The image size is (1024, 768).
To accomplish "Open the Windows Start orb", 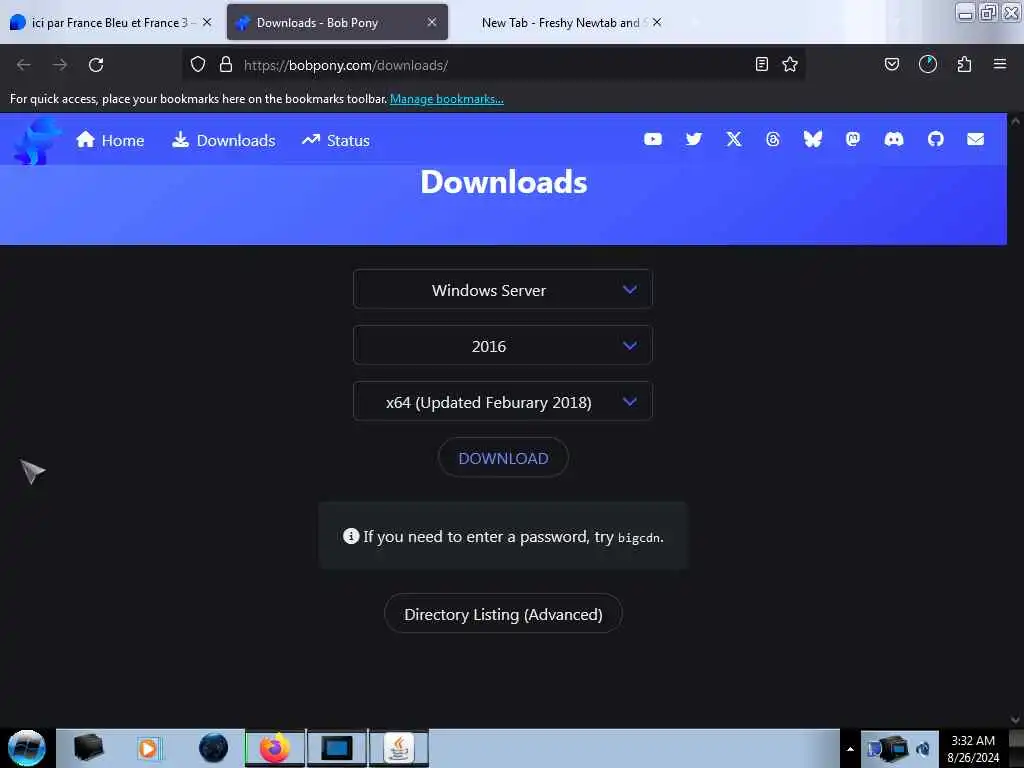I will click(27, 748).
